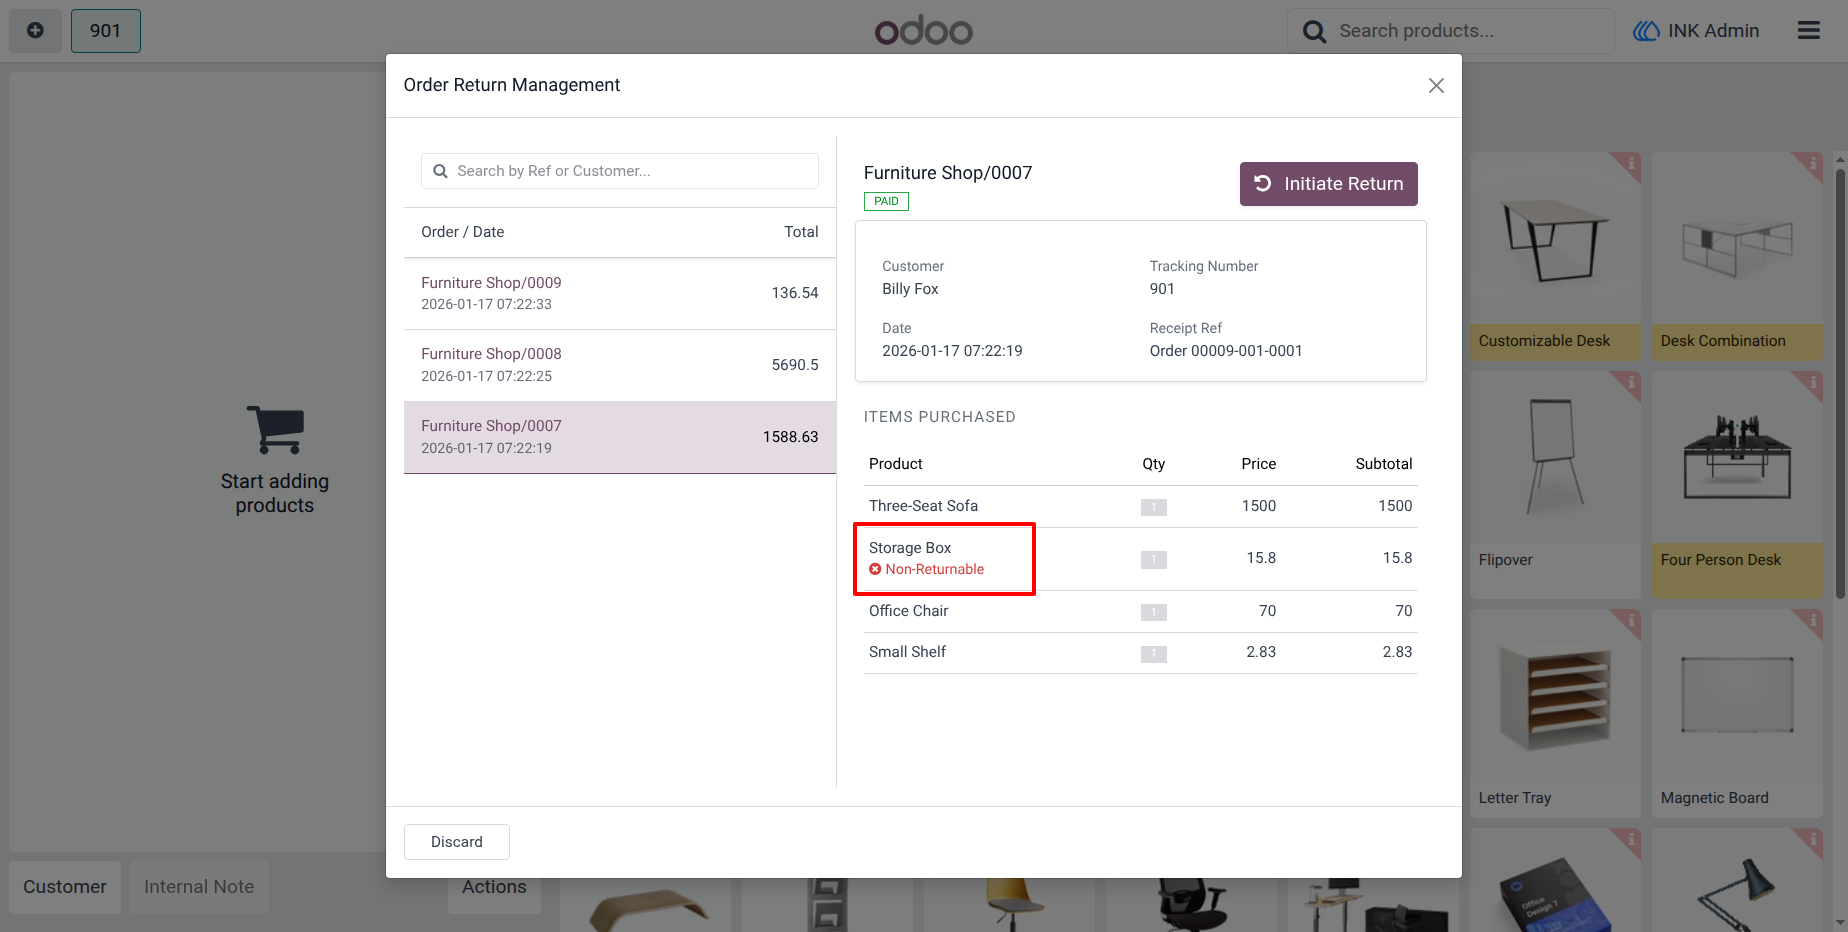Select the Letter Tray product card
The width and height of the screenshot is (1848, 932).
[x=1555, y=713]
